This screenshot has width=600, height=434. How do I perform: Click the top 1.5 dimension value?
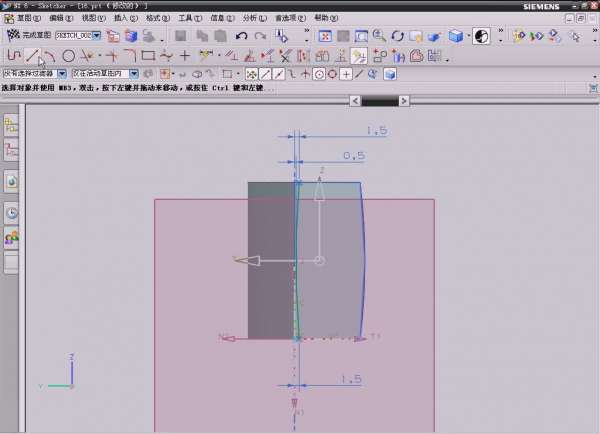coord(376,131)
